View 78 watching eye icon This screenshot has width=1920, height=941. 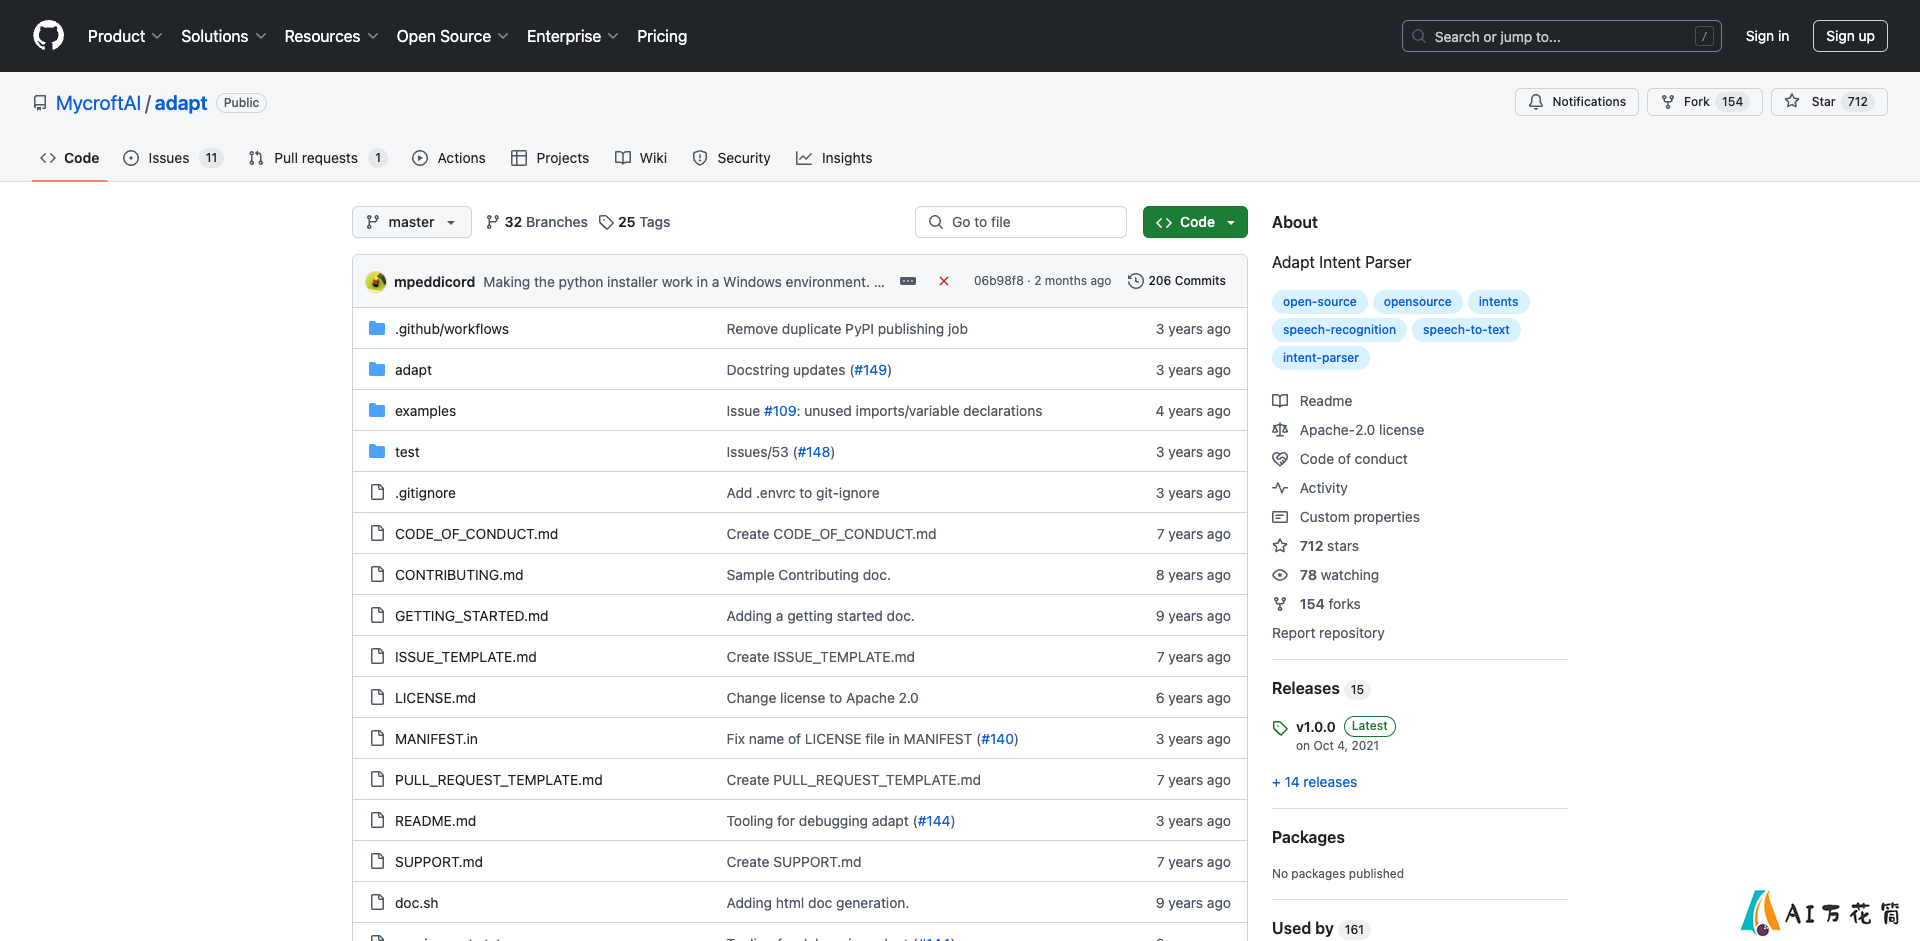tap(1280, 575)
